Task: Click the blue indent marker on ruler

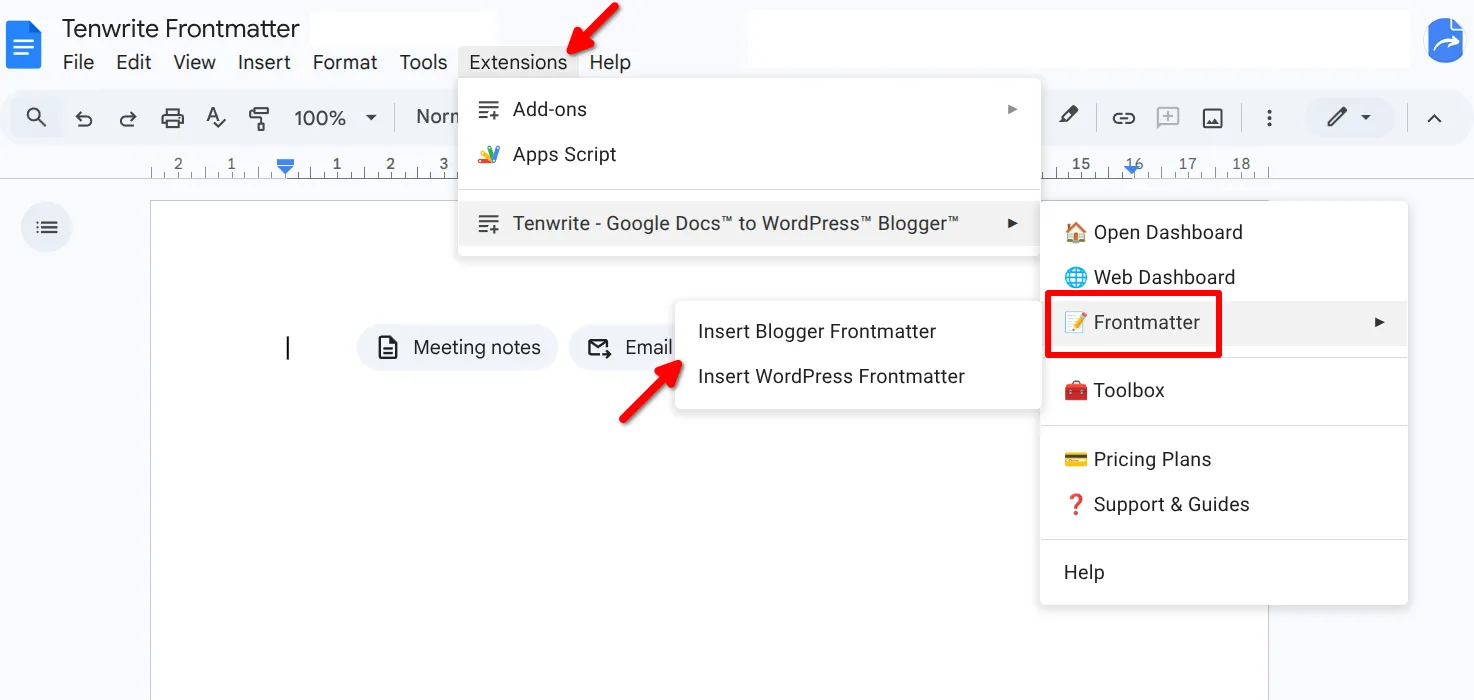Action: coord(284,164)
